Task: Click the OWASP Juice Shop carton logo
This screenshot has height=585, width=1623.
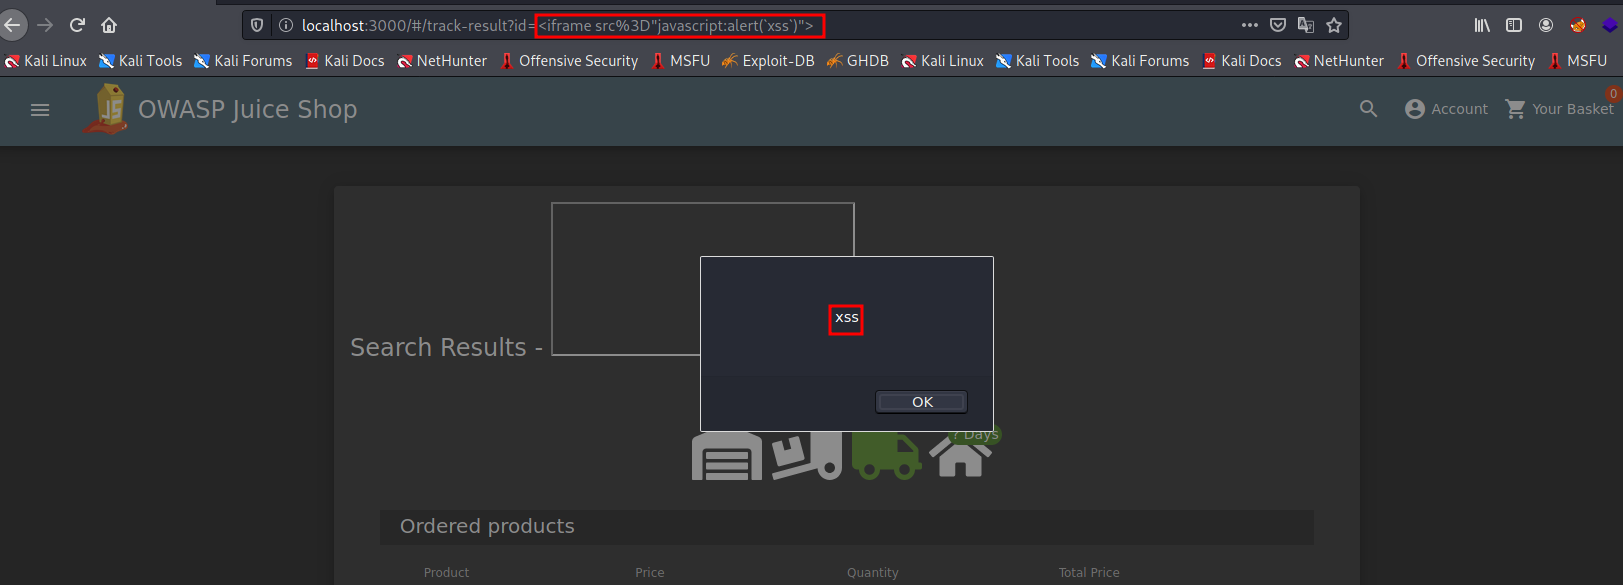Action: click(x=106, y=109)
